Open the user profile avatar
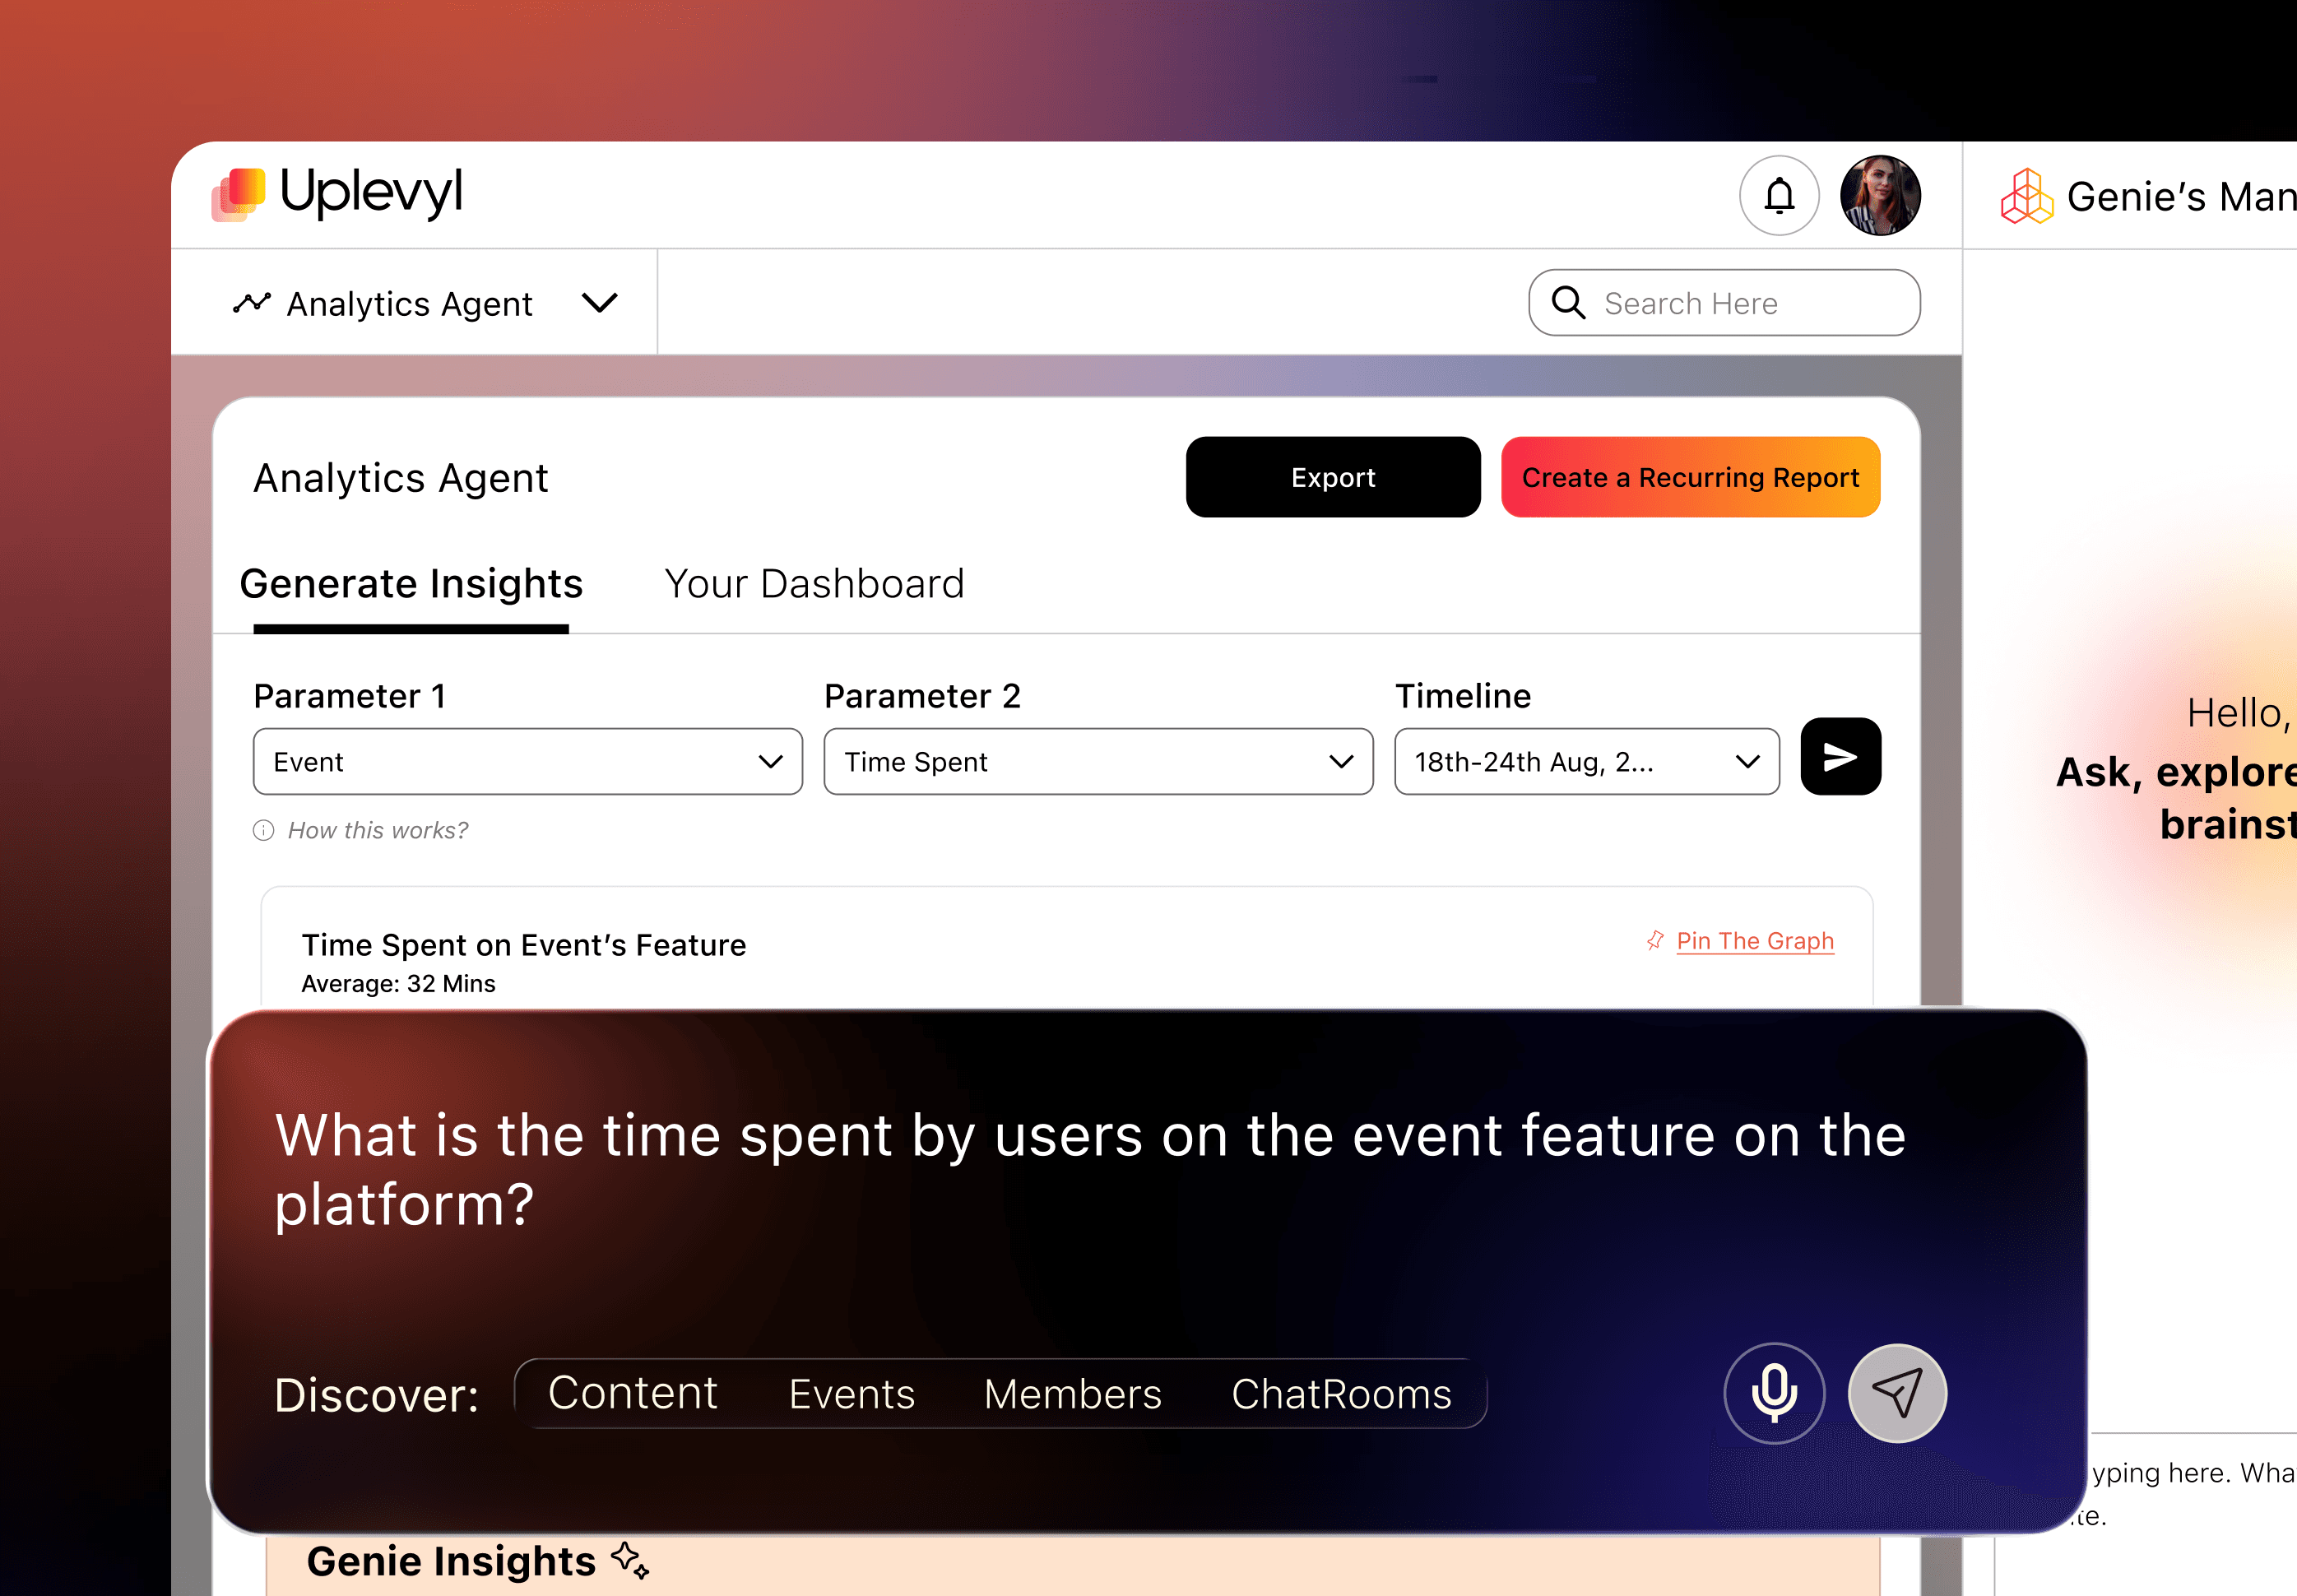Screen dimensions: 2297x1596 tap(1880, 195)
